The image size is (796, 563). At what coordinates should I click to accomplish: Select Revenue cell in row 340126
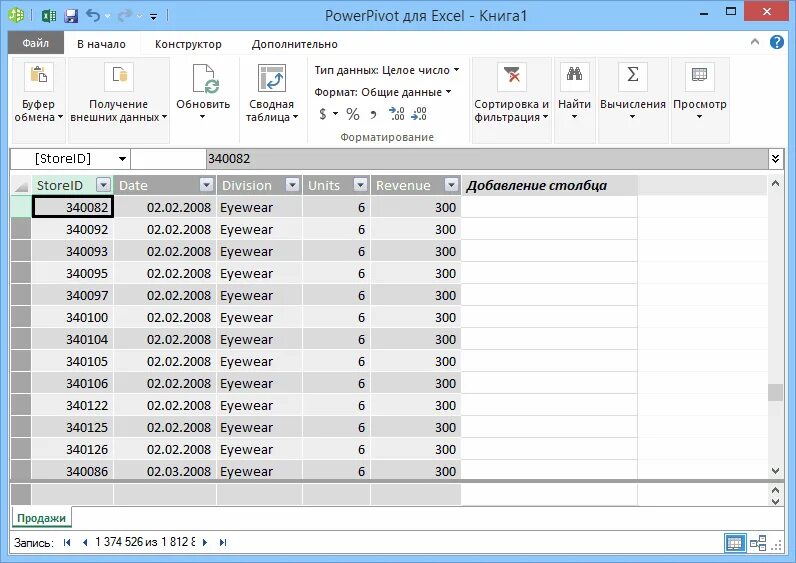tap(416, 450)
